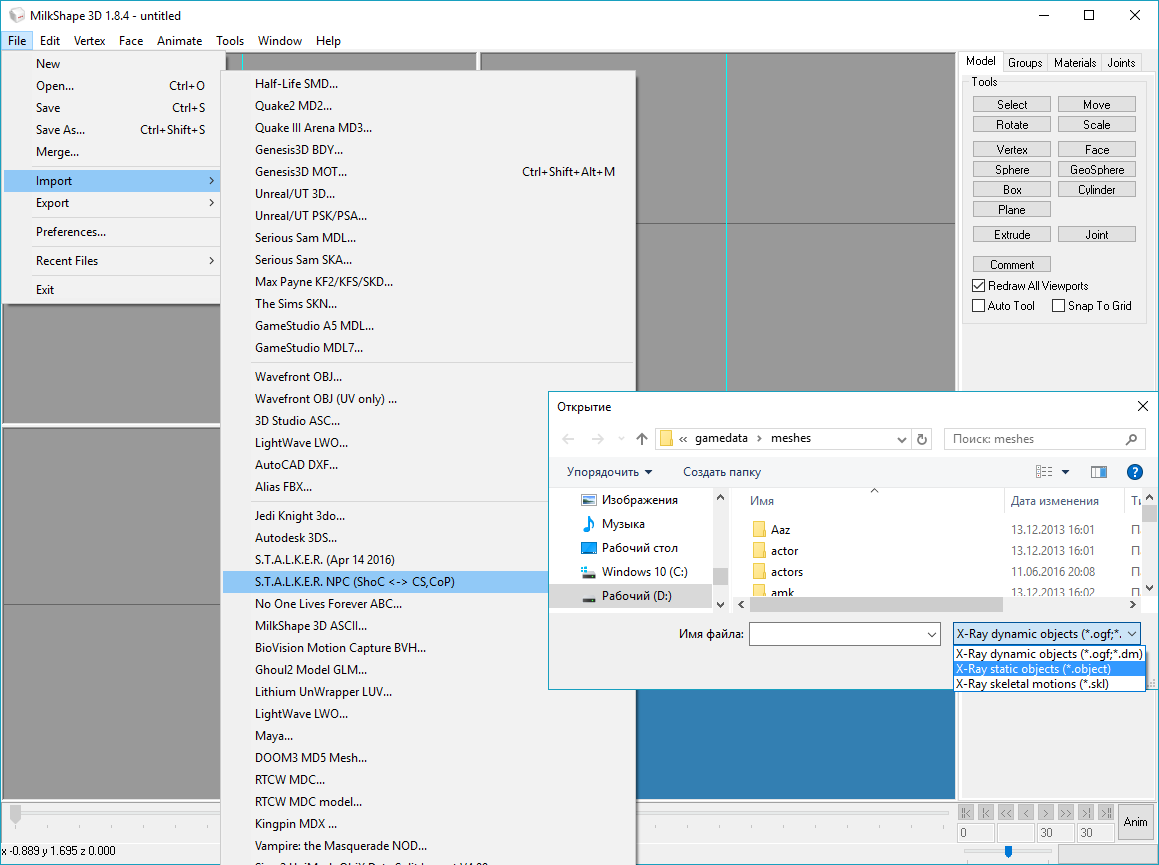Jump to last animation frame
The height and width of the screenshot is (865, 1159).
1105,813
